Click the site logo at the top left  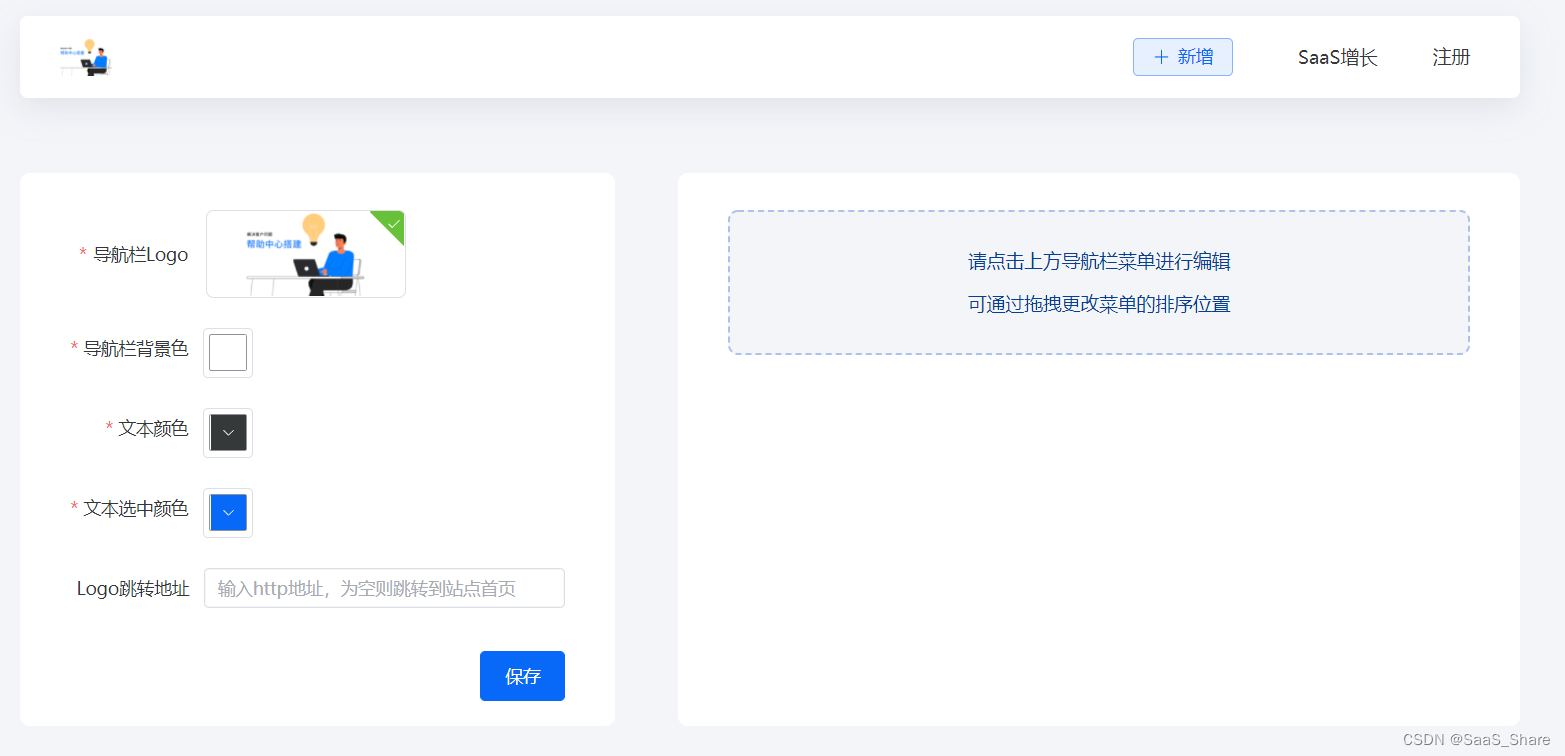85,57
